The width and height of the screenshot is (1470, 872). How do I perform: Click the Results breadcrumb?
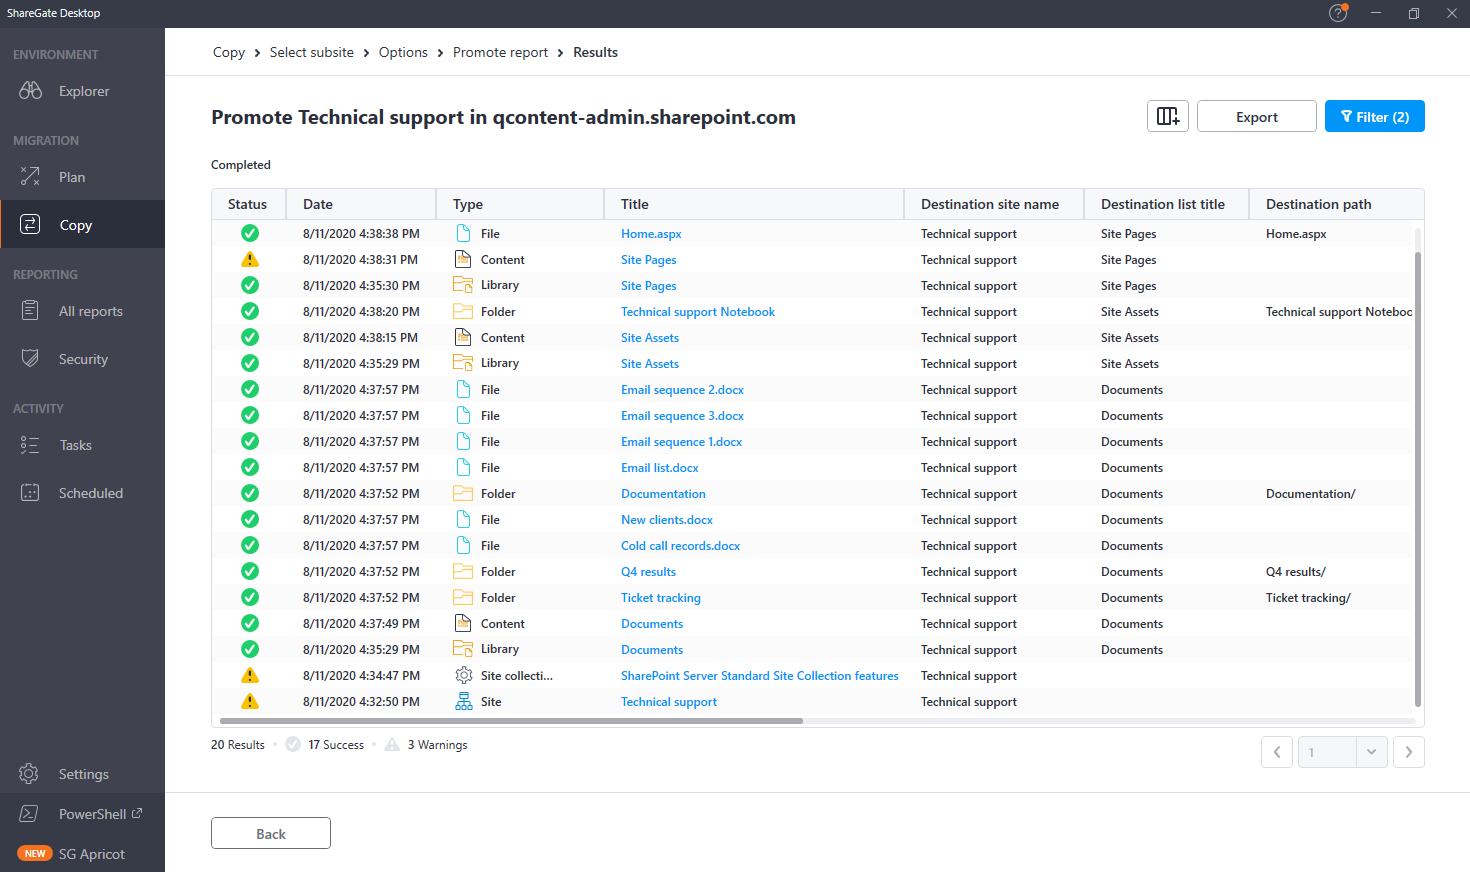(595, 52)
